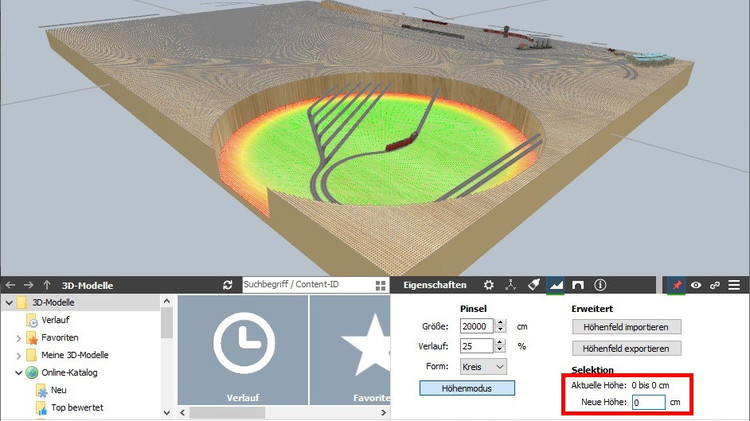Click the tile list horizontal scrollbar thumb
The image size is (750, 421).
[227, 412]
